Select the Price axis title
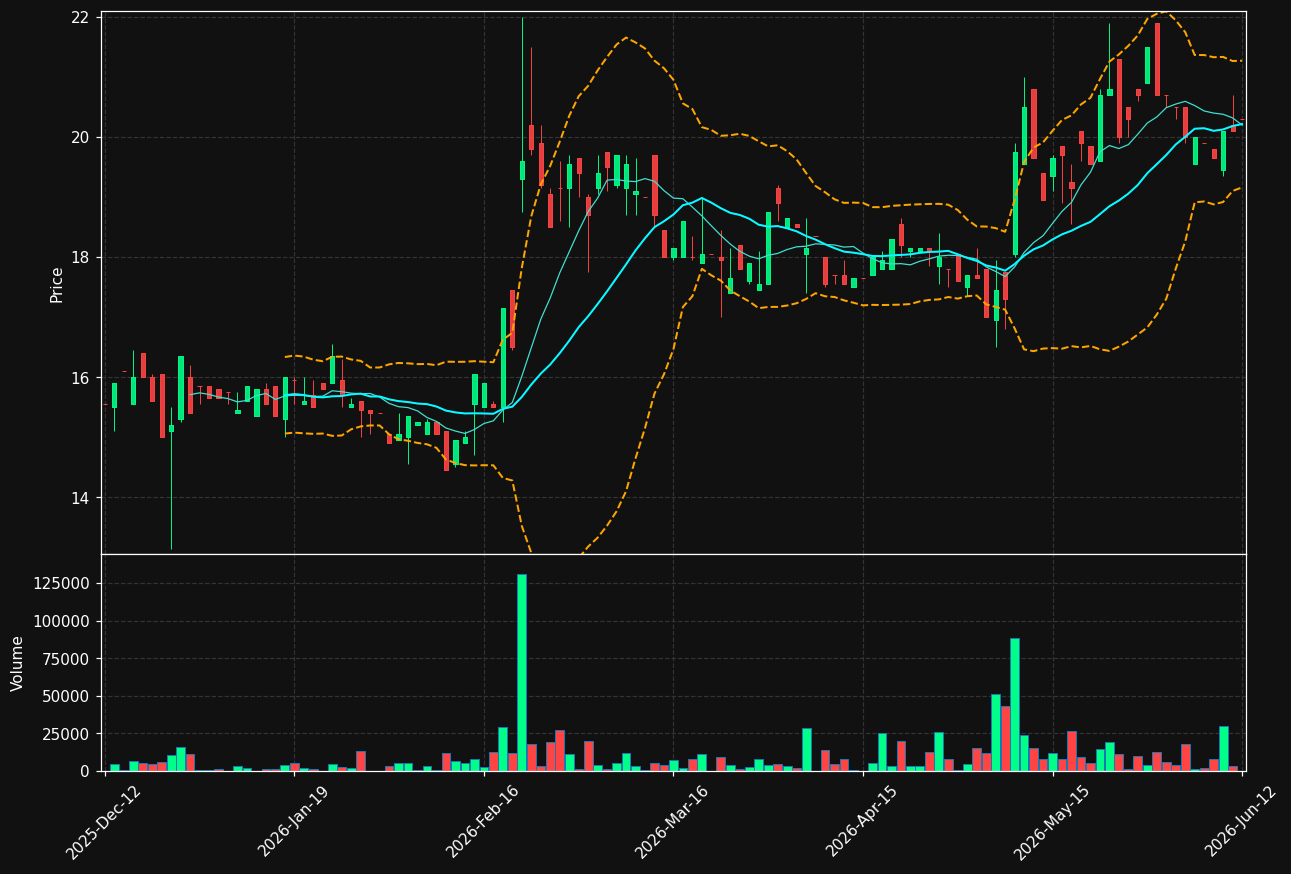This screenshot has width=1291, height=874. point(57,284)
